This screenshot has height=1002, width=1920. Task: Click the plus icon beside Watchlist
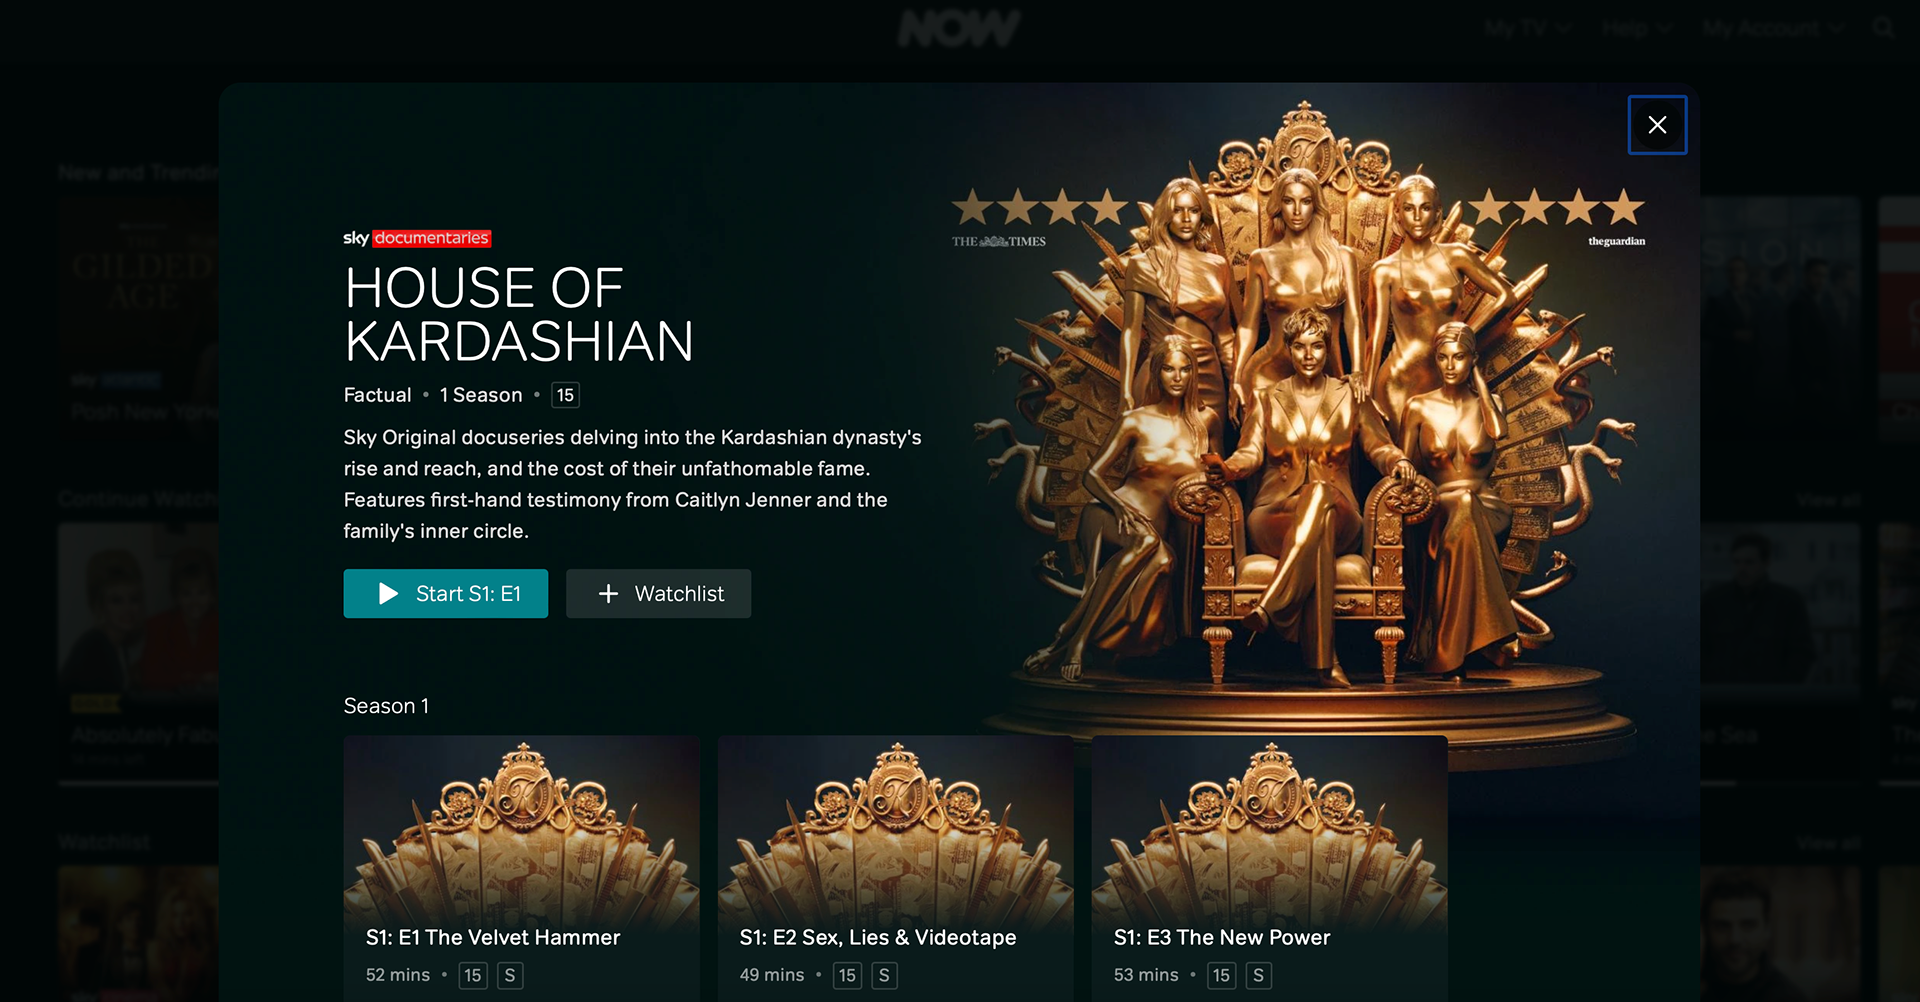(608, 594)
